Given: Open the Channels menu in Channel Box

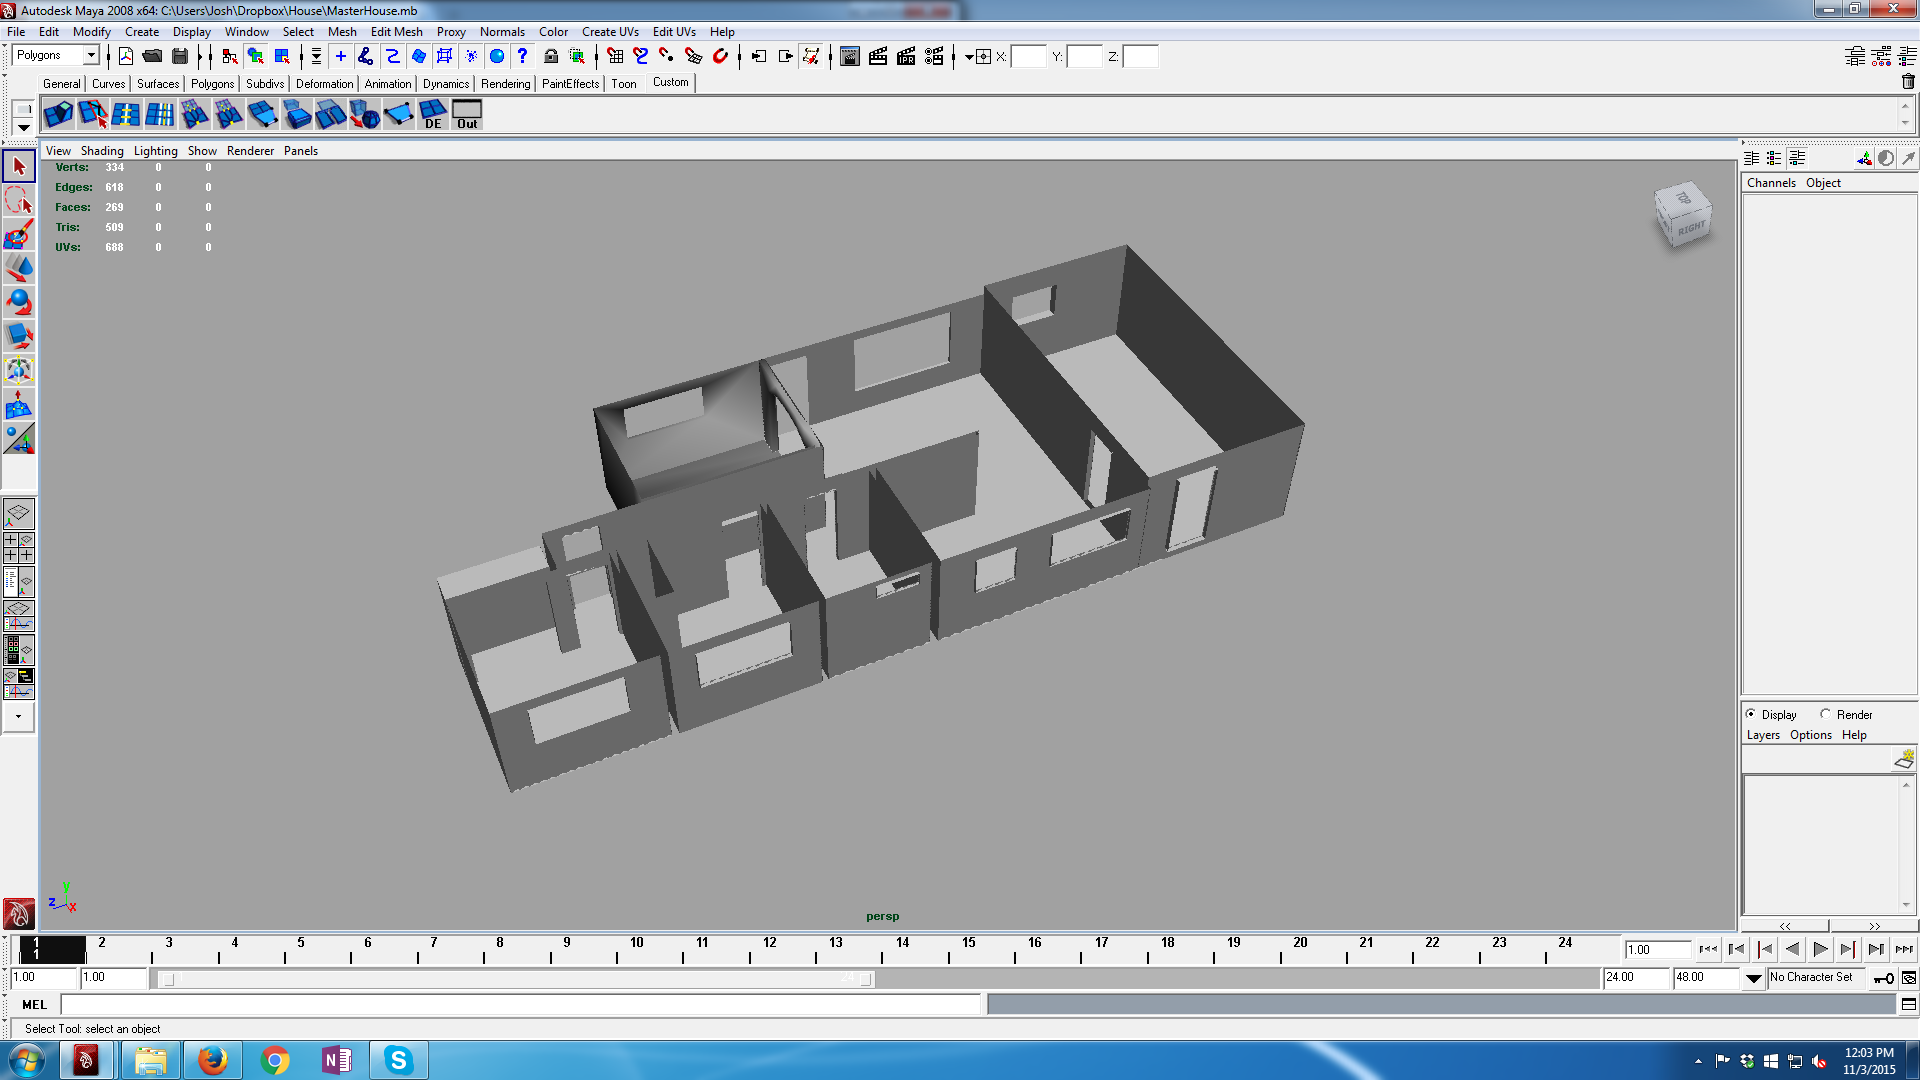Looking at the screenshot, I should [x=1771, y=183].
